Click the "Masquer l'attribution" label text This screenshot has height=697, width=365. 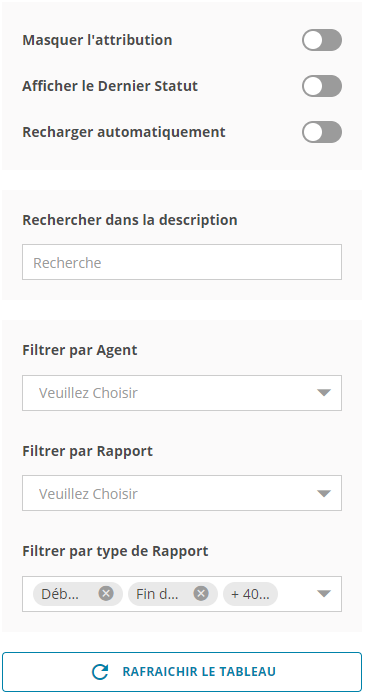click(97, 40)
